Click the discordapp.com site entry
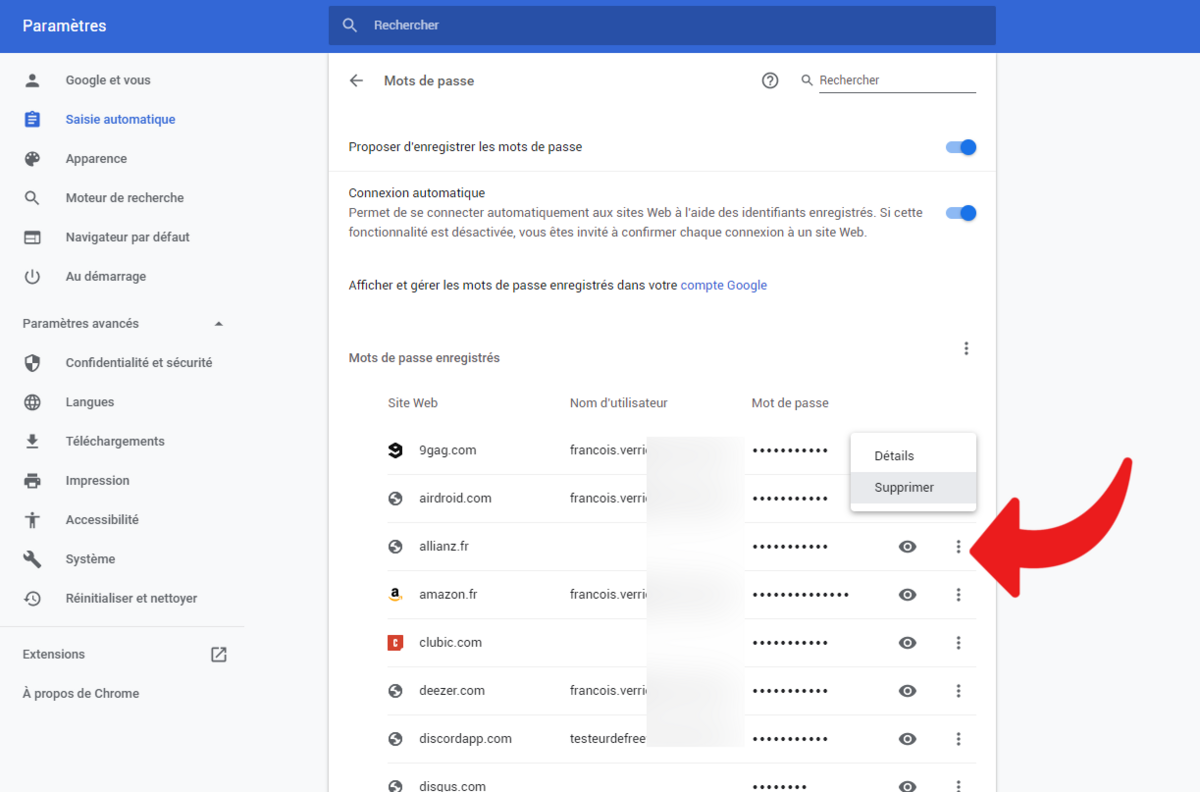Image resolution: width=1200 pixels, height=792 pixels. coord(465,739)
